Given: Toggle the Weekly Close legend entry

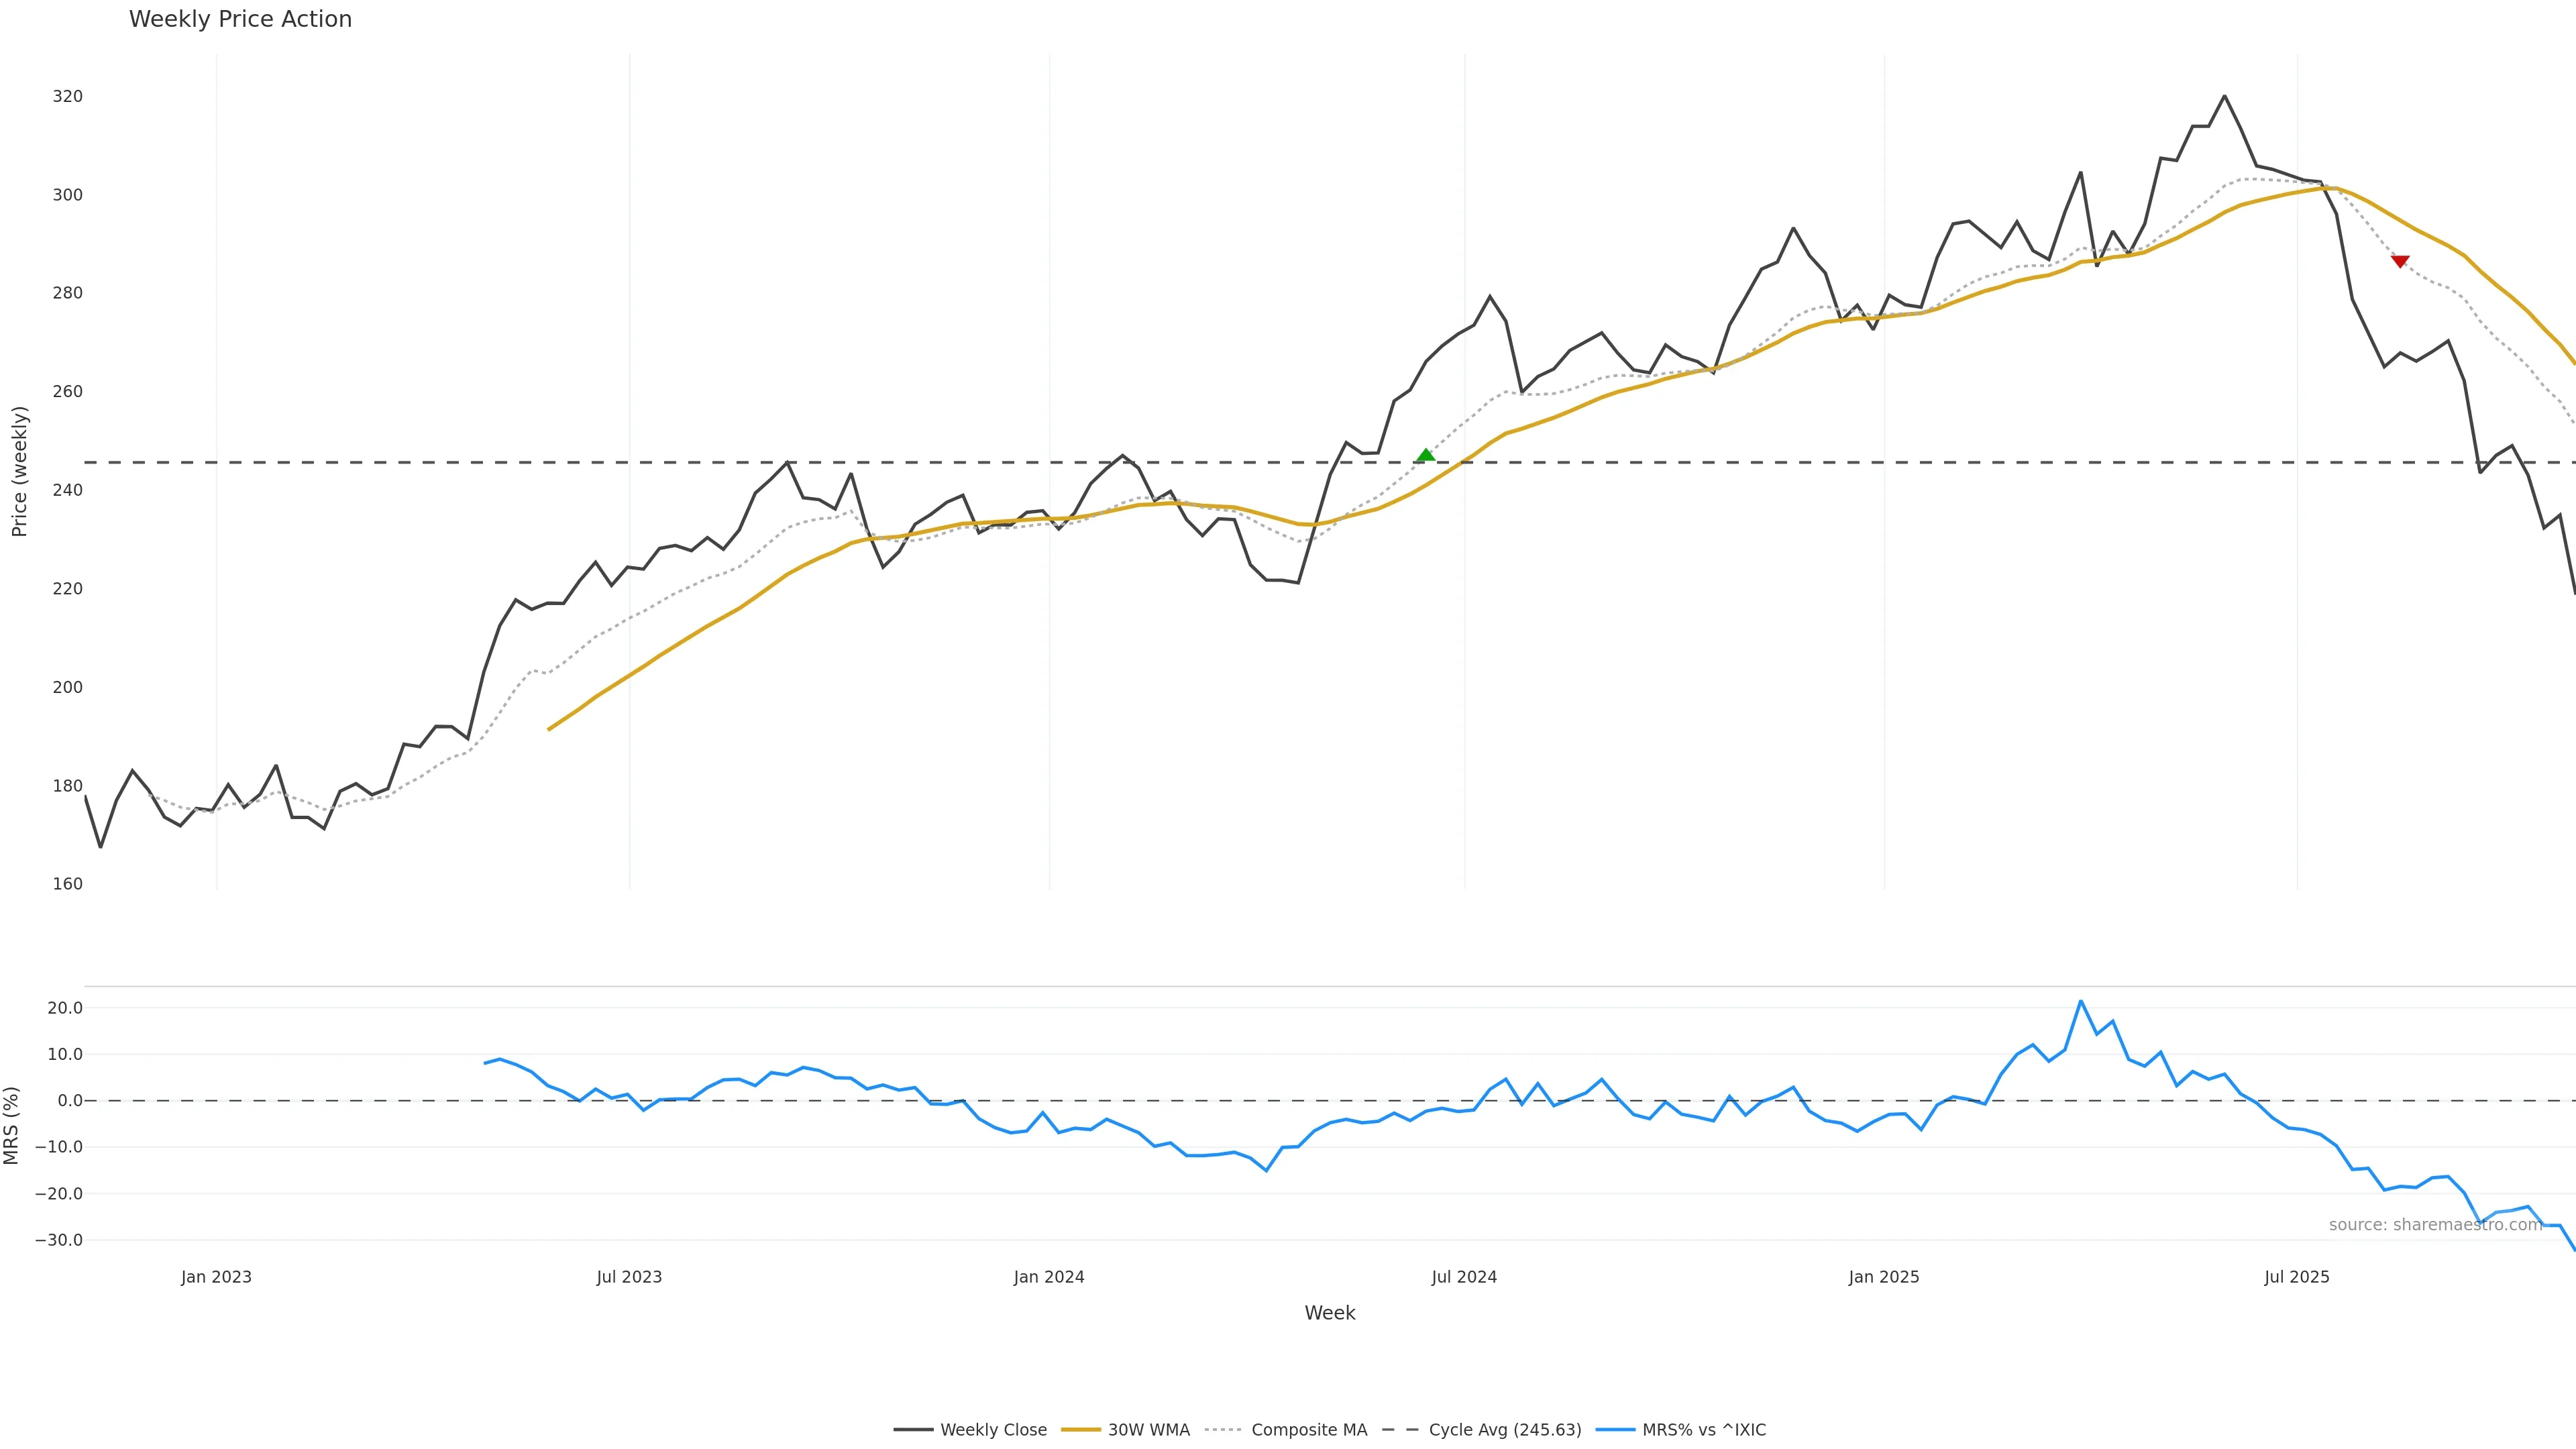Looking at the screenshot, I should [993, 1430].
